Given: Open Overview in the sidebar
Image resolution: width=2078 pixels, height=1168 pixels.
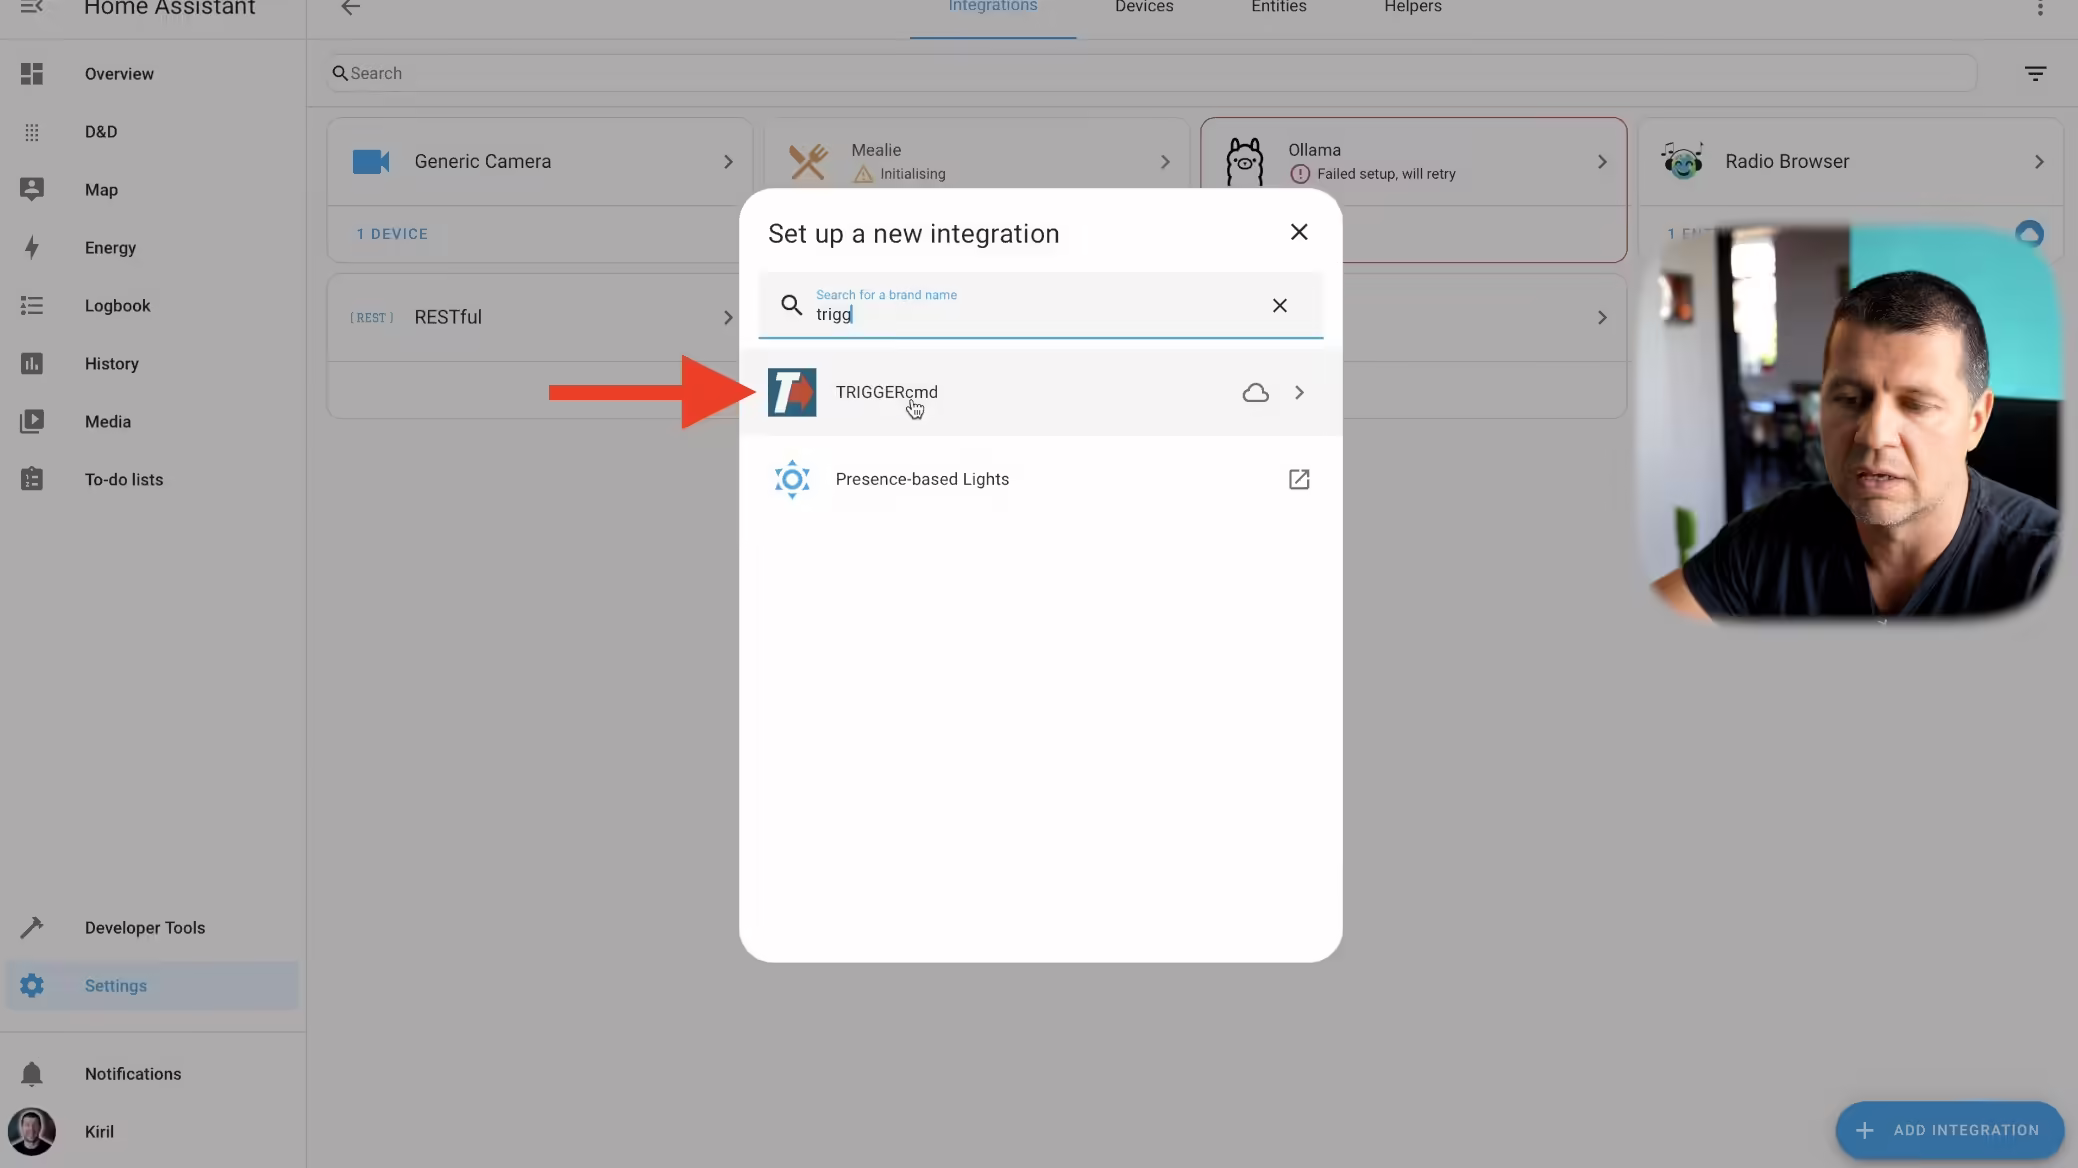Looking at the screenshot, I should 152,74.
